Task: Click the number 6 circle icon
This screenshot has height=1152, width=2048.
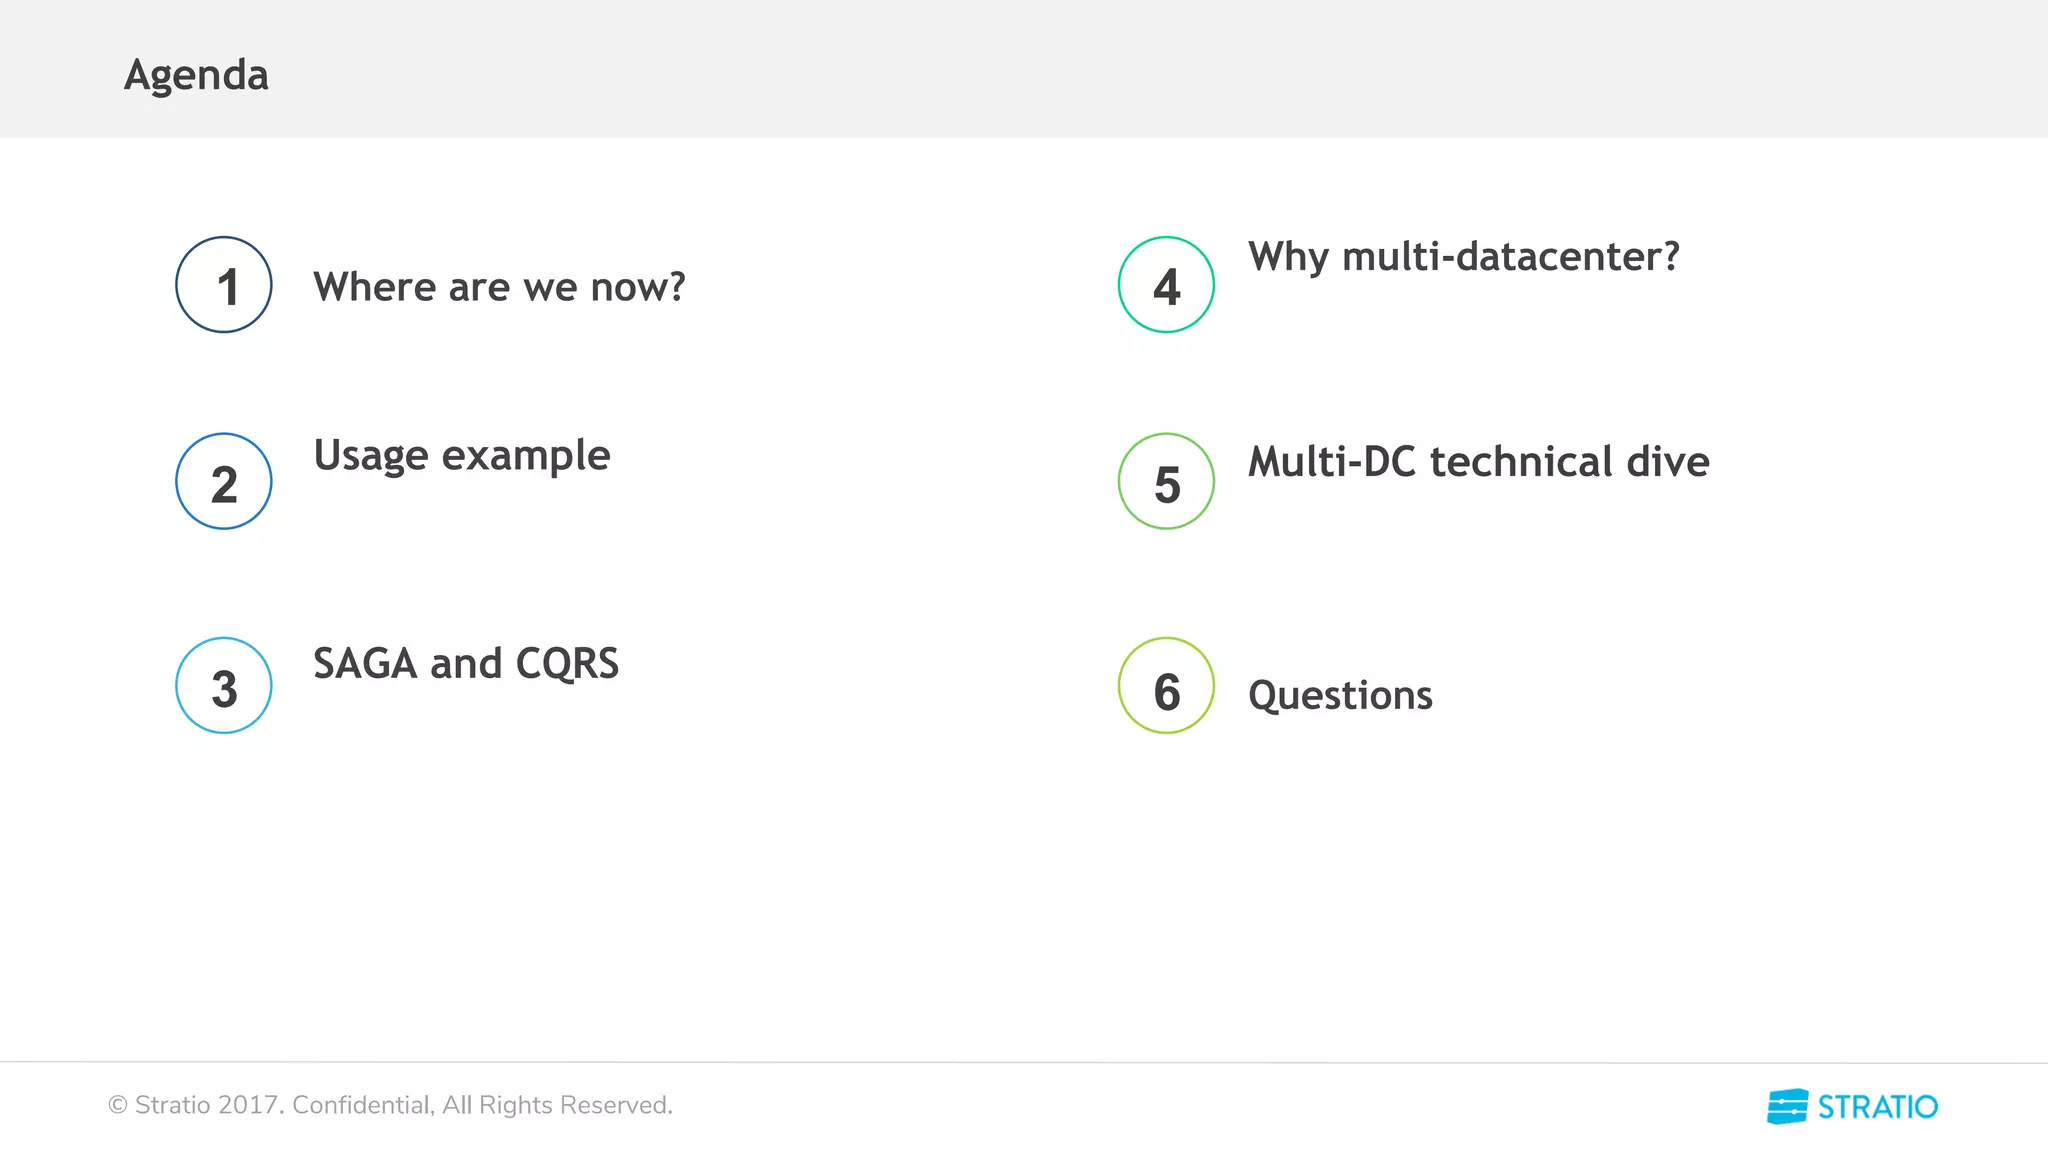Action: coord(1166,686)
